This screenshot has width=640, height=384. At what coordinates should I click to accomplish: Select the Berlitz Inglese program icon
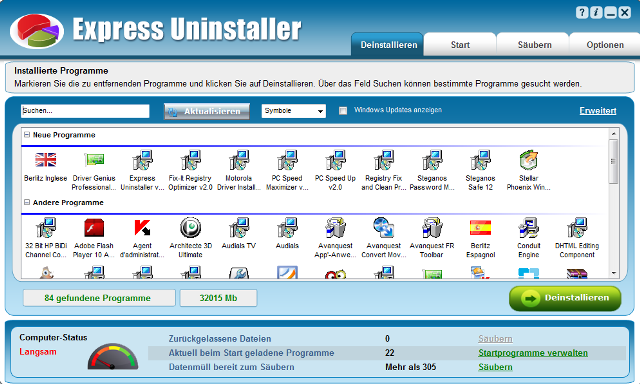(x=45, y=160)
